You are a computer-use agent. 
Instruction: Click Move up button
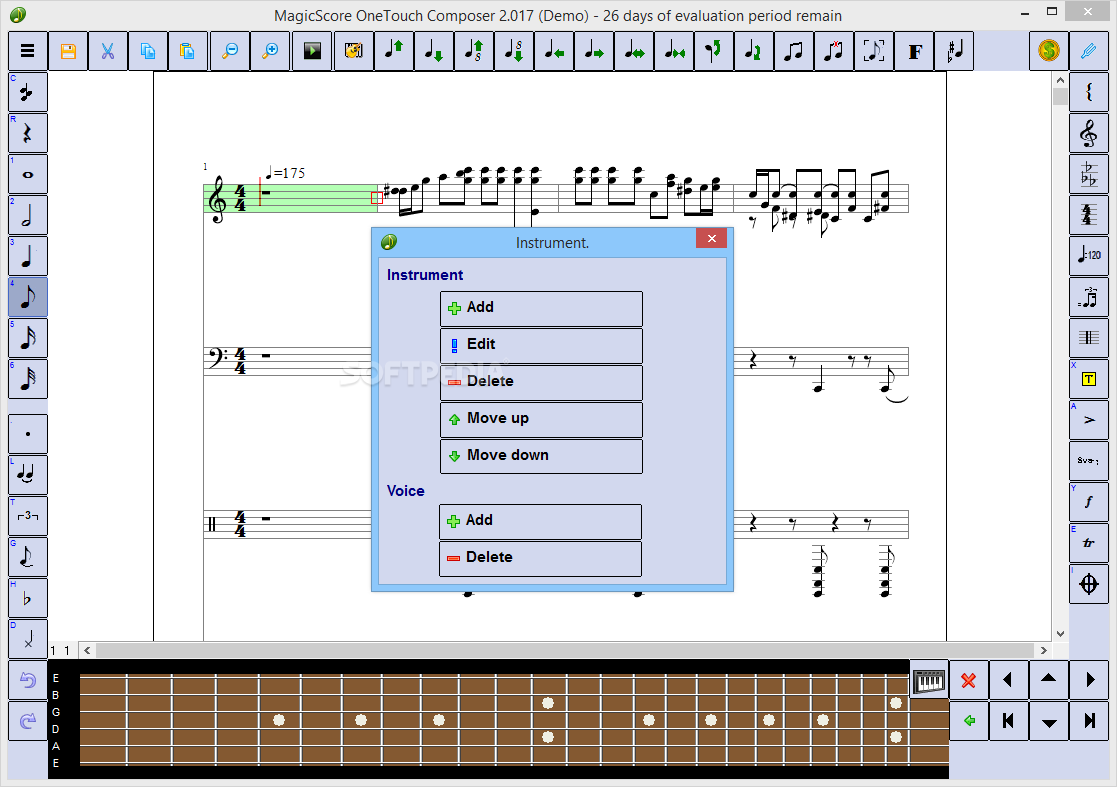tap(541, 419)
